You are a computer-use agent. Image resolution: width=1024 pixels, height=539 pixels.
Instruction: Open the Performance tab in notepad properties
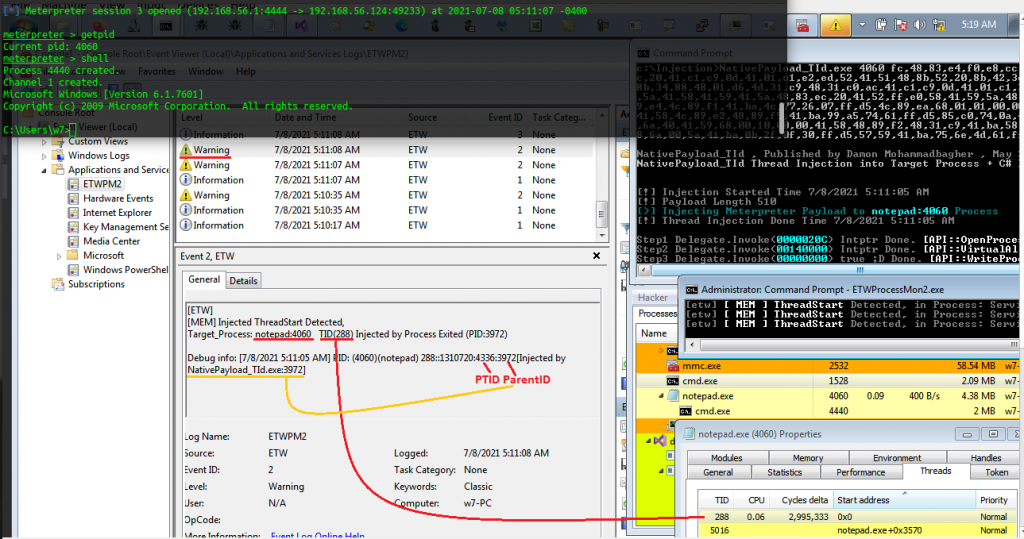[860, 472]
